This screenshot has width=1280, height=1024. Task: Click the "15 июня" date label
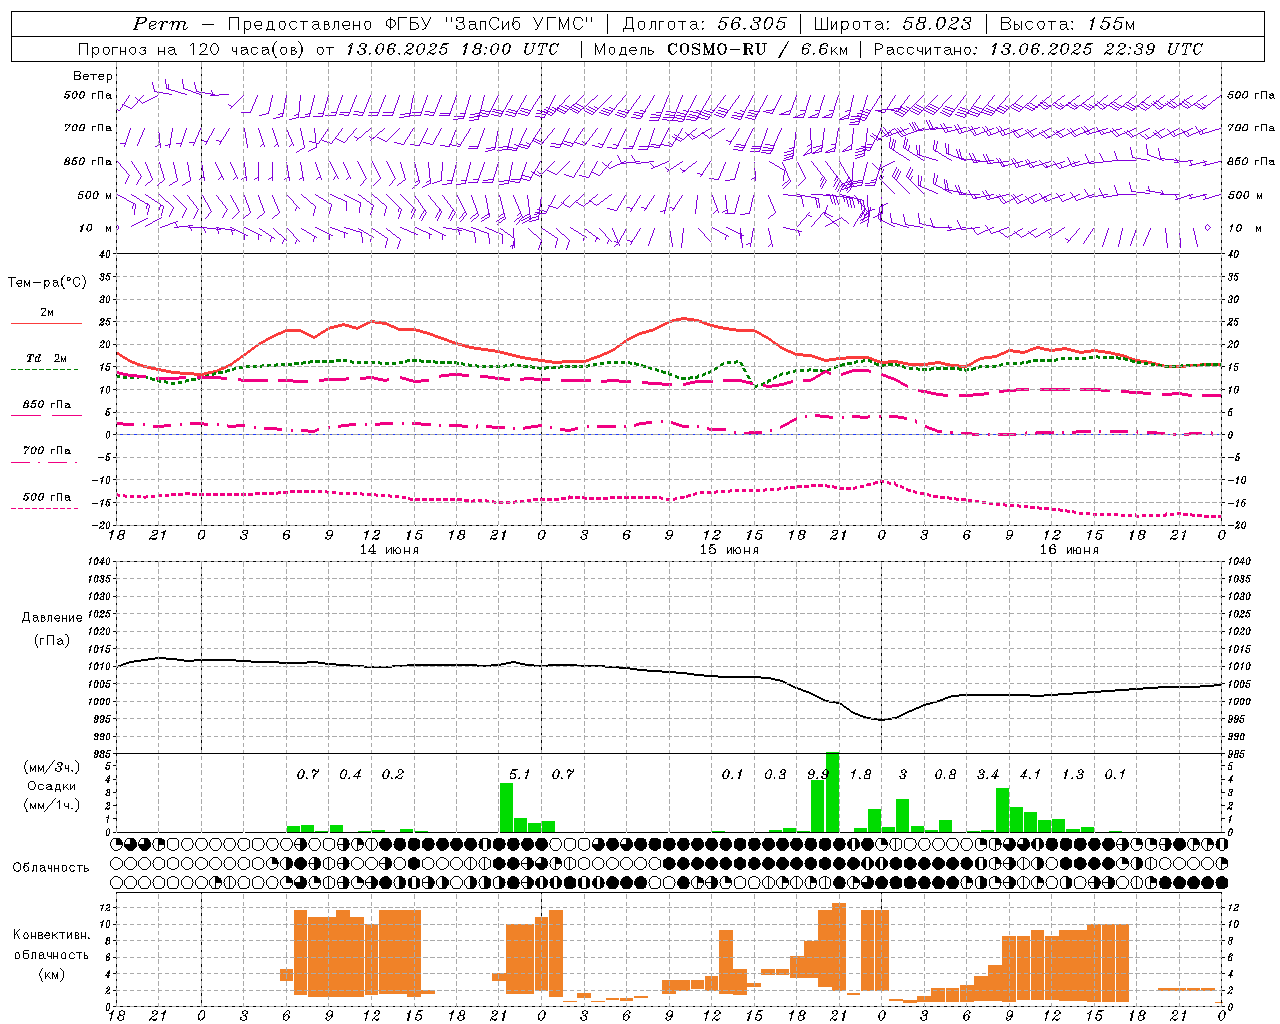coord(729,549)
